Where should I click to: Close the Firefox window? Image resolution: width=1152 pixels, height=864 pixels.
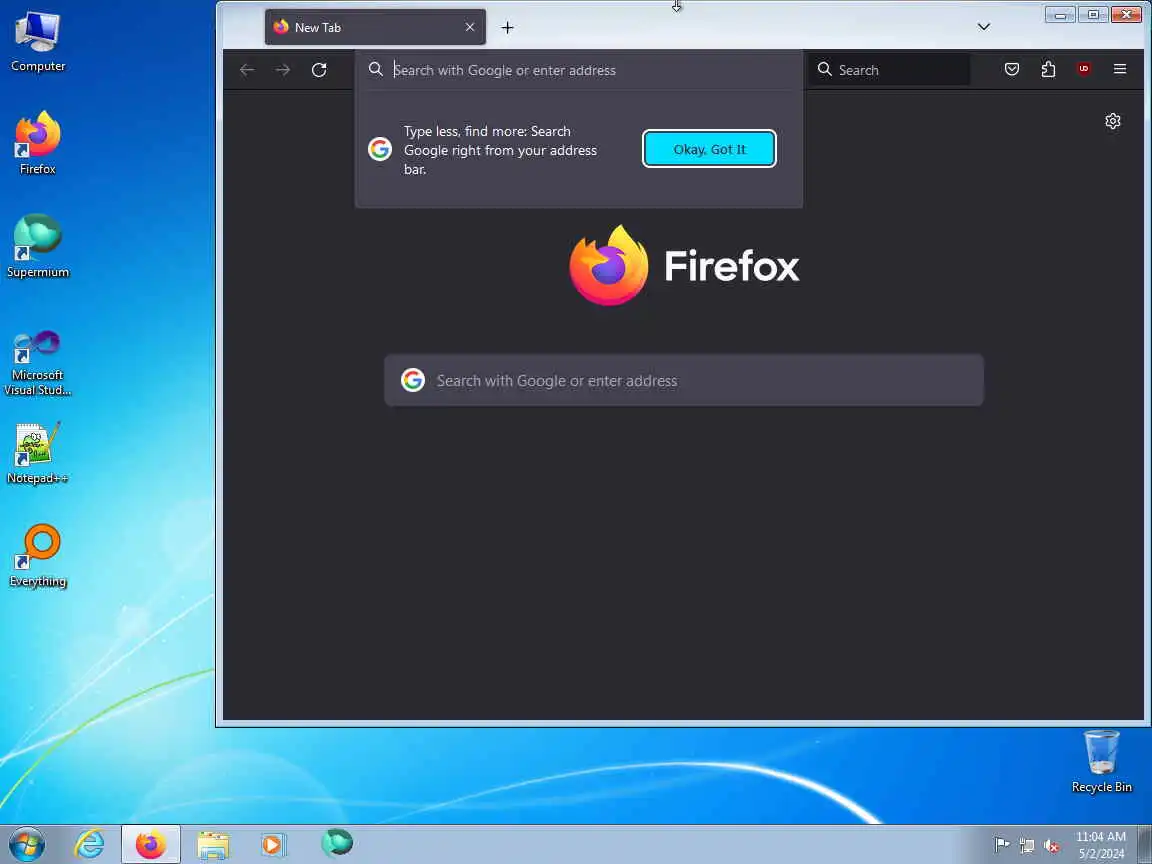coord(1126,15)
